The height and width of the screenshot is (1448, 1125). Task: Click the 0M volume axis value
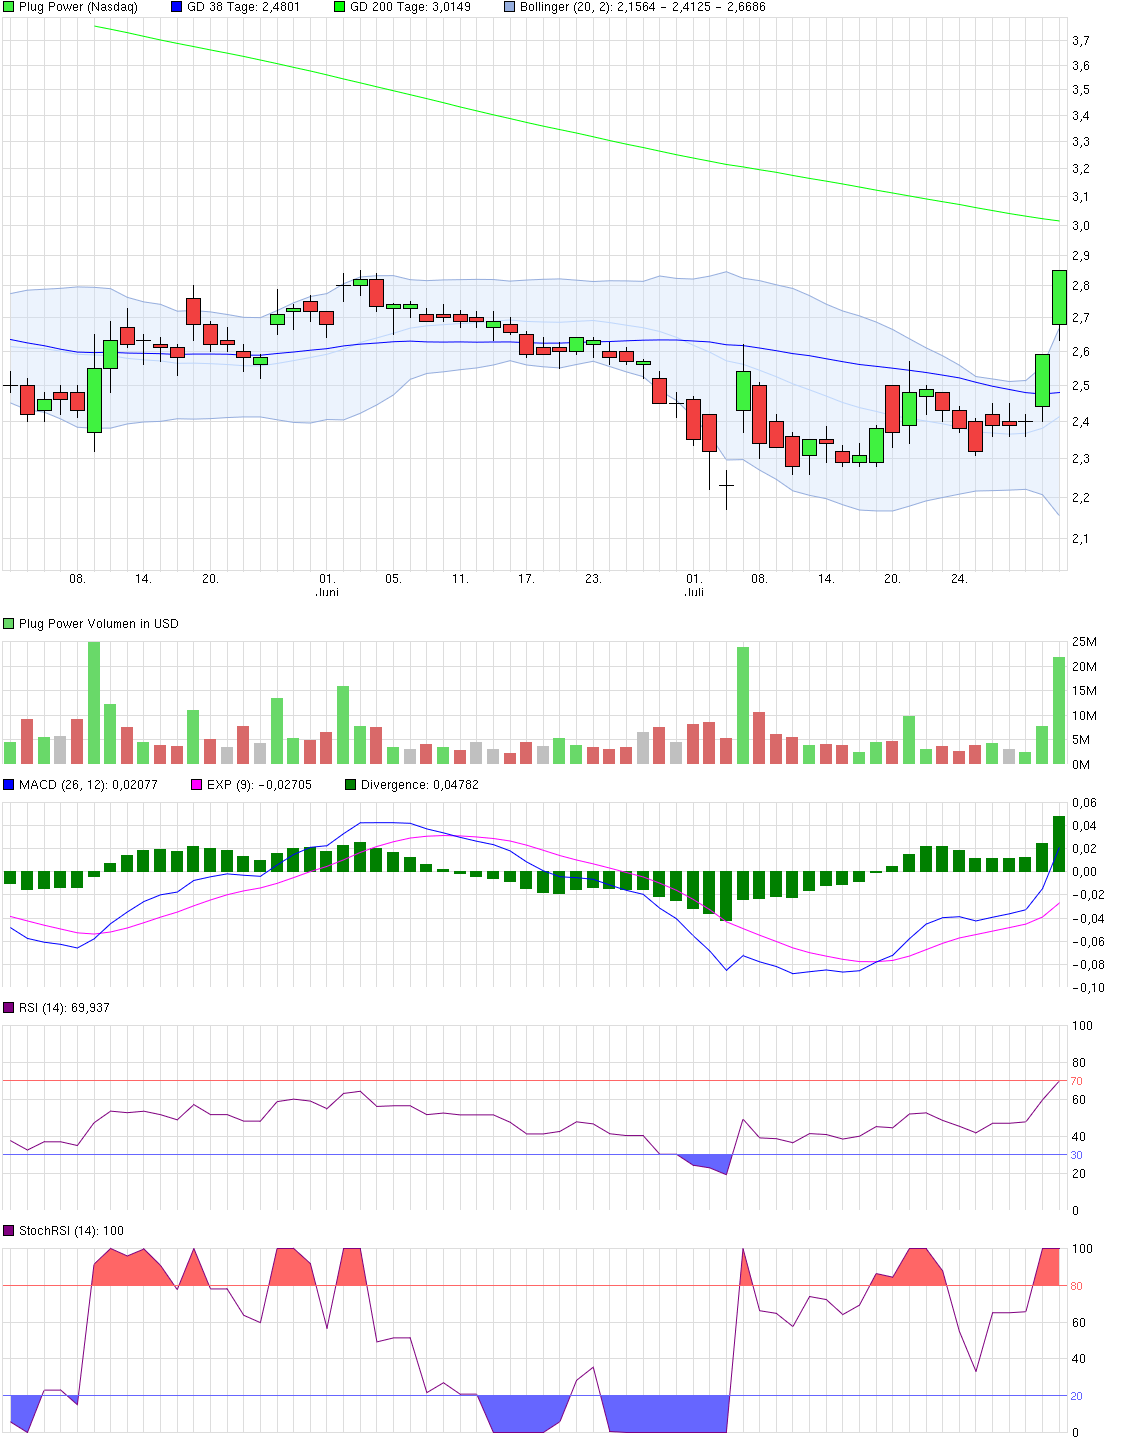click(x=1081, y=765)
